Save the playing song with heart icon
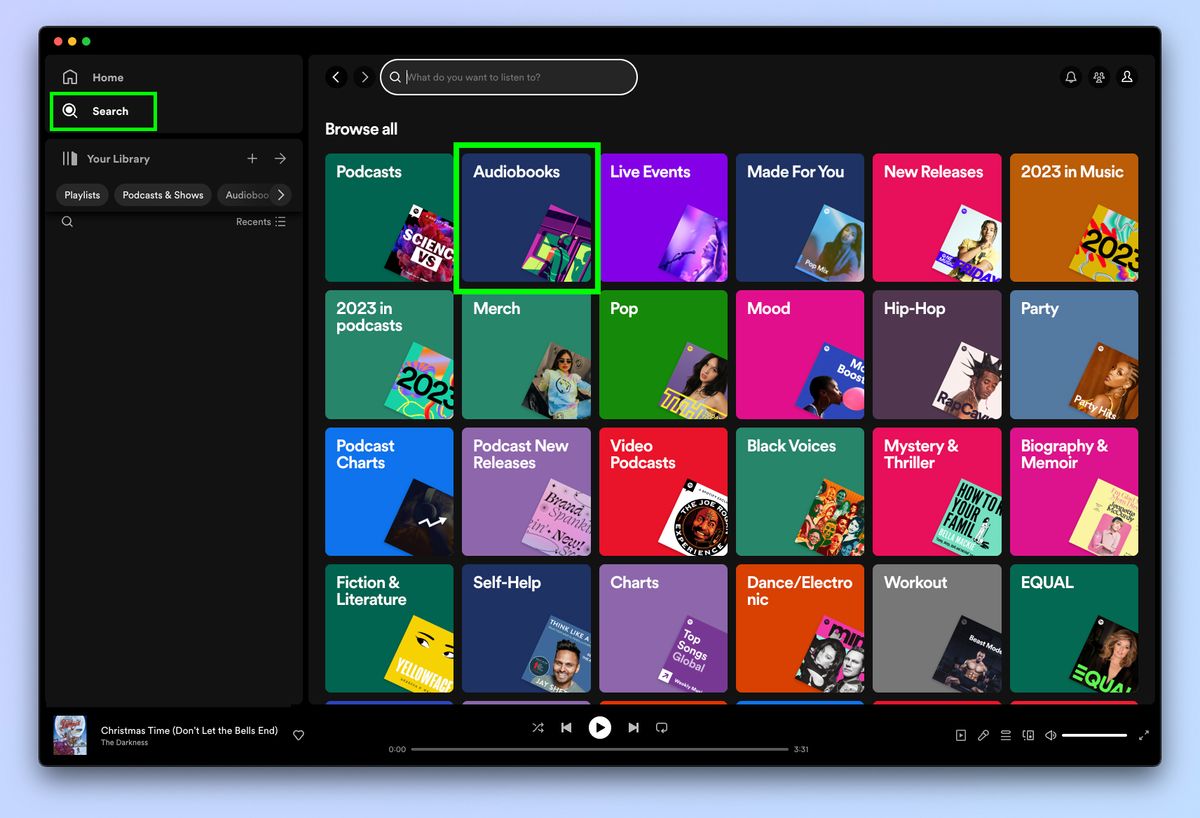The height and width of the screenshot is (818, 1200). (x=298, y=735)
